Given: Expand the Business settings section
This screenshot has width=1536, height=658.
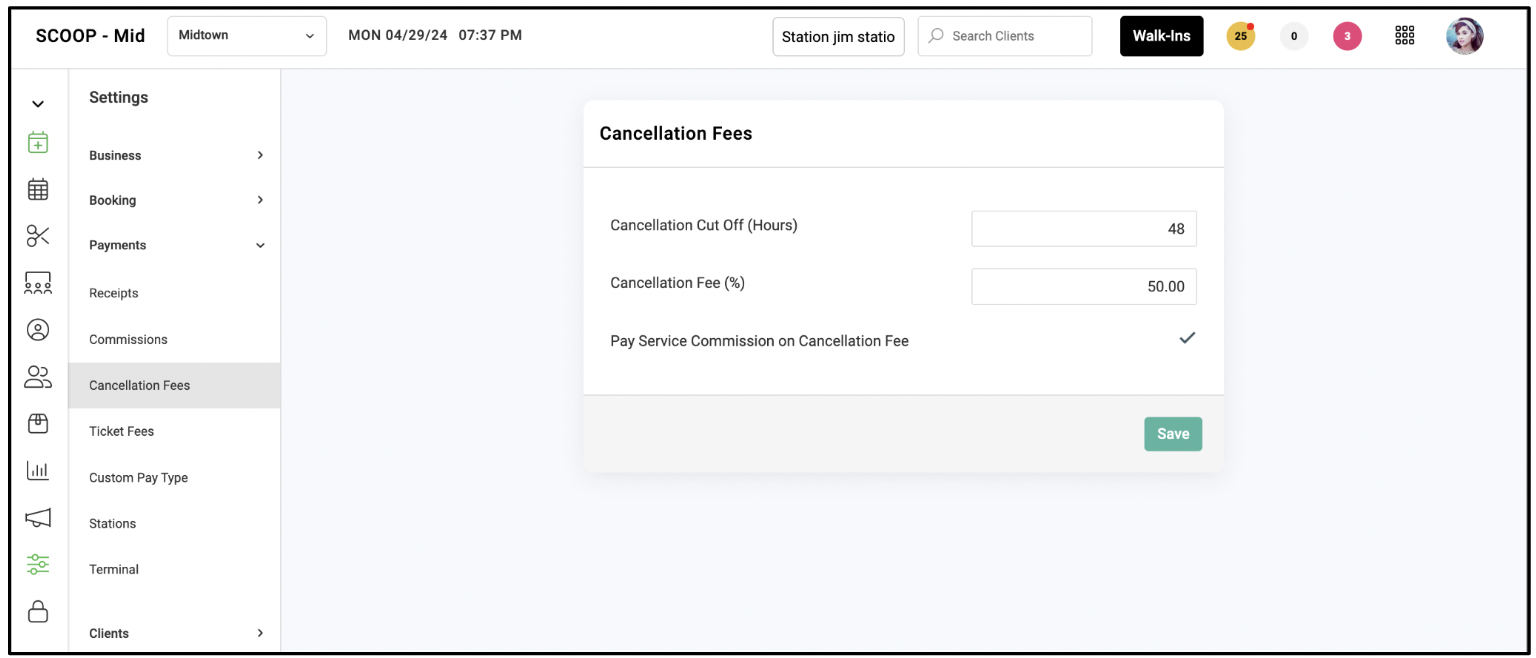Looking at the screenshot, I should tap(176, 155).
